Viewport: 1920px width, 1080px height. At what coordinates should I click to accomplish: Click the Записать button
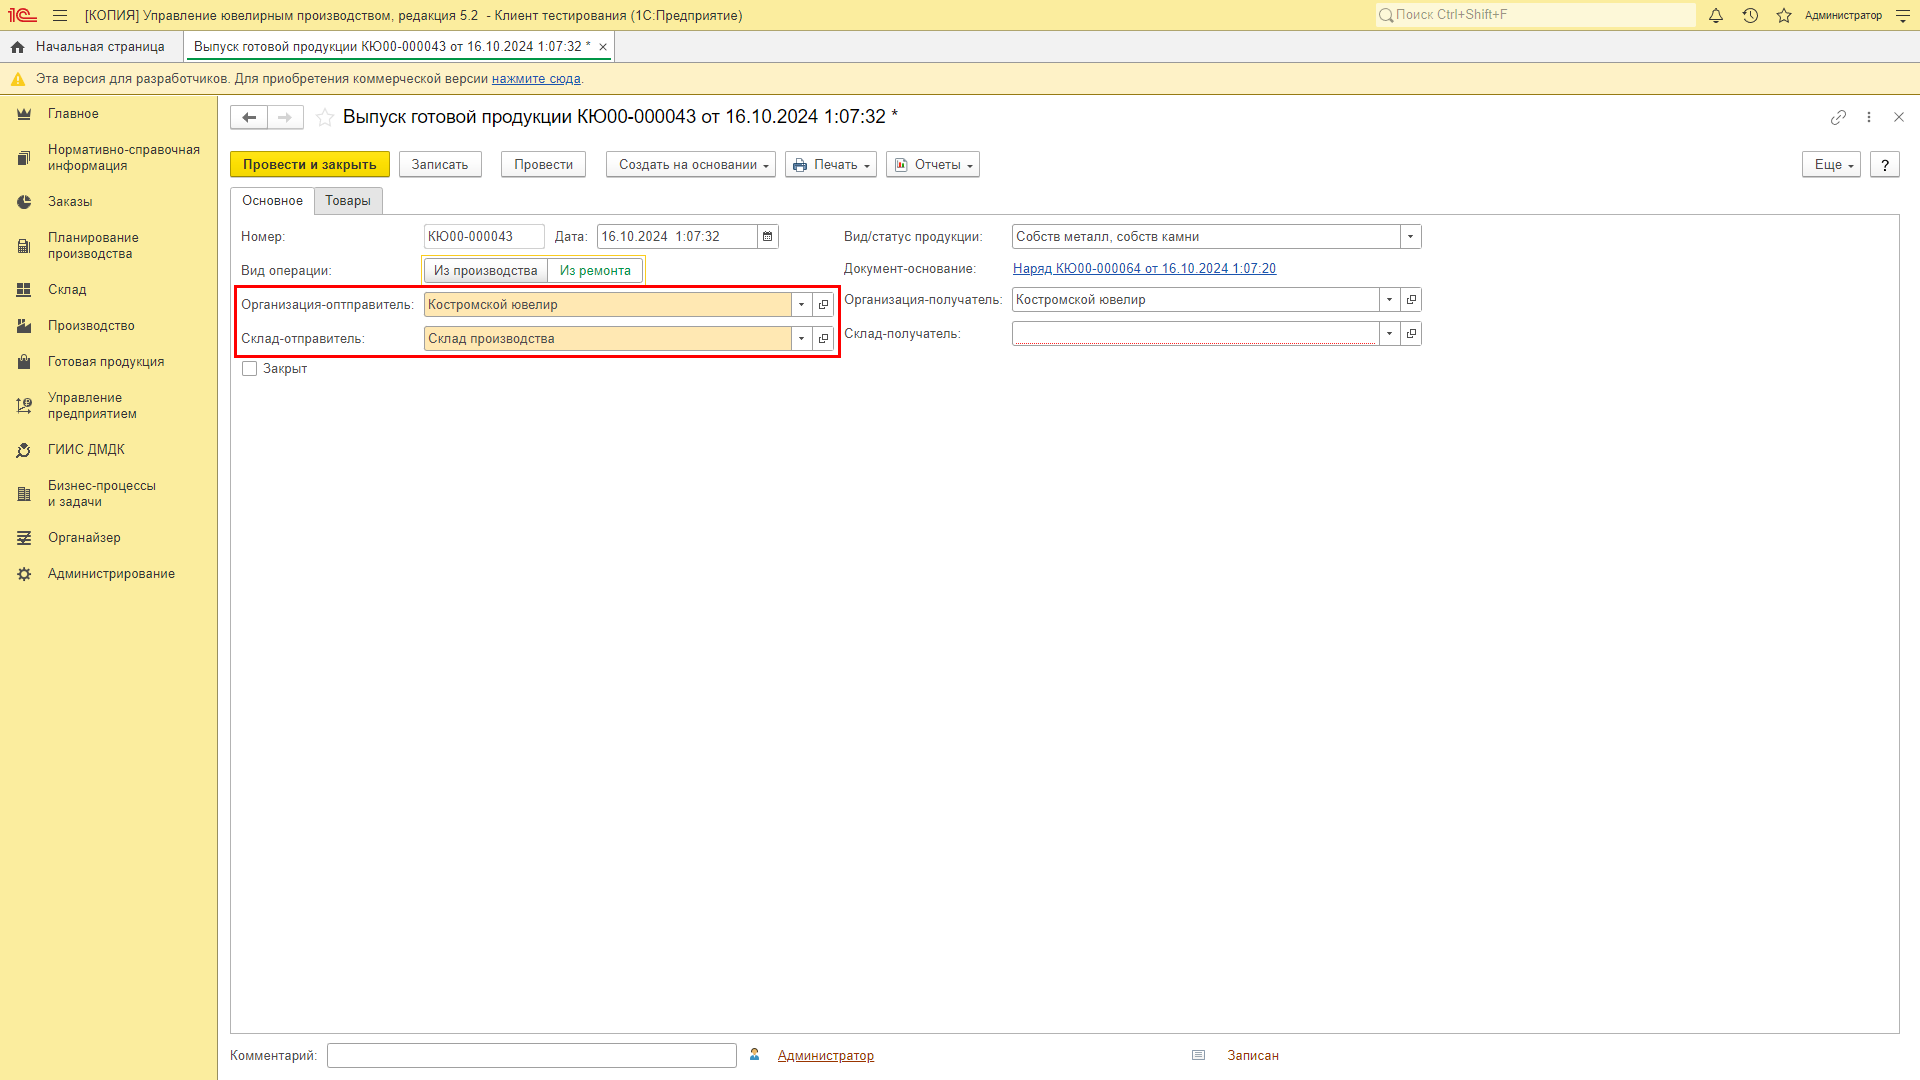click(x=440, y=165)
